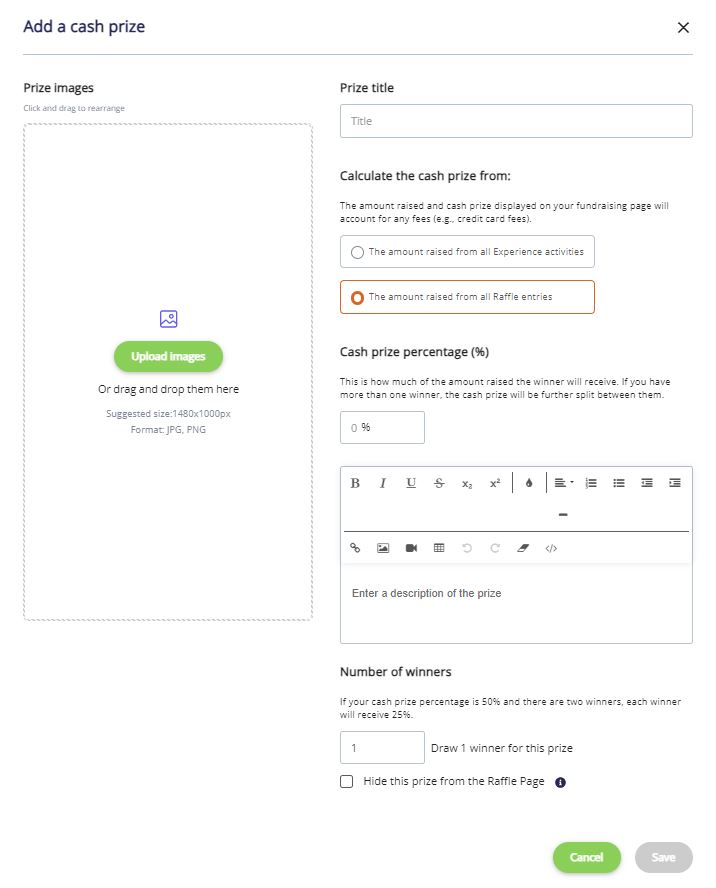The width and height of the screenshot is (716, 888).
Task: Show info tooltip next to Hide prize option
Action: point(560,782)
